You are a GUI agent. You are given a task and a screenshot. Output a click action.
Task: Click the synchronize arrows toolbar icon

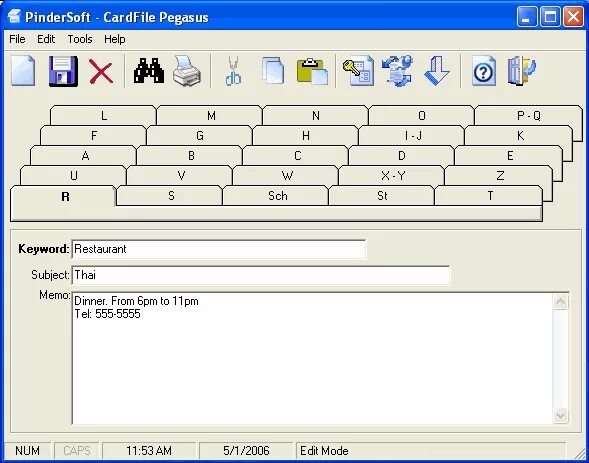397,71
